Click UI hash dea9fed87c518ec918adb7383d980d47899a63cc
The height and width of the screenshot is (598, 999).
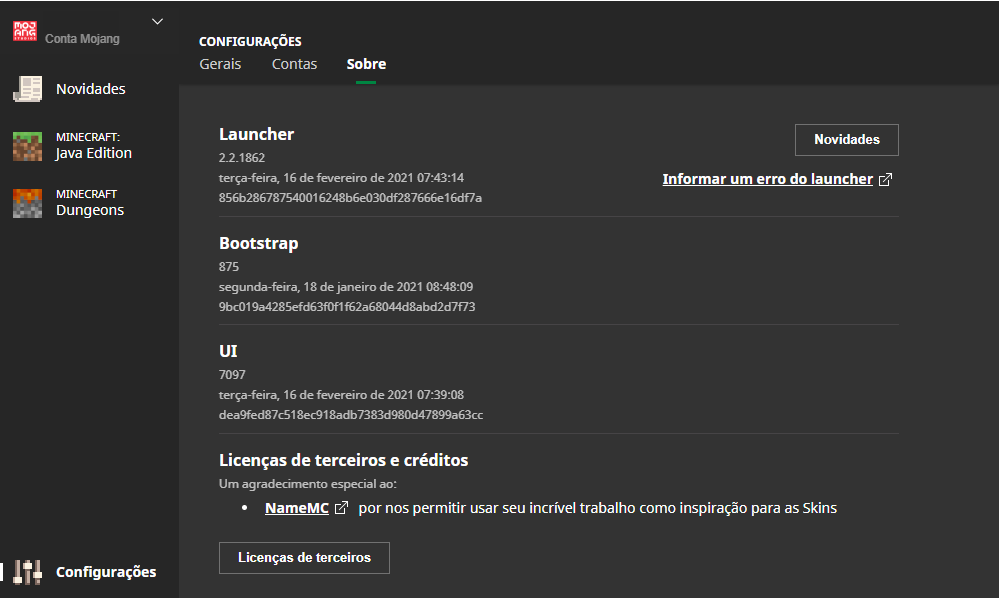point(351,415)
